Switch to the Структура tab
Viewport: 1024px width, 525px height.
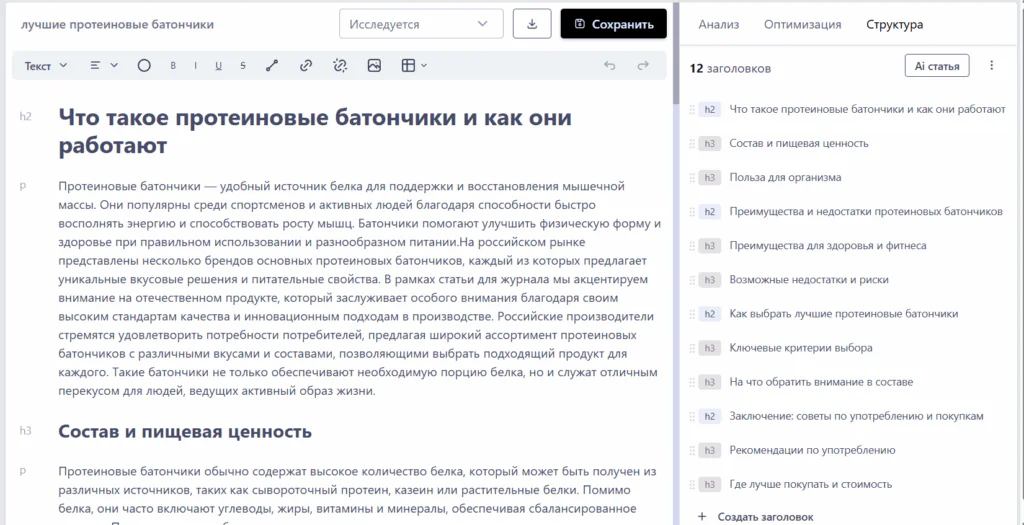[x=895, y=25]
